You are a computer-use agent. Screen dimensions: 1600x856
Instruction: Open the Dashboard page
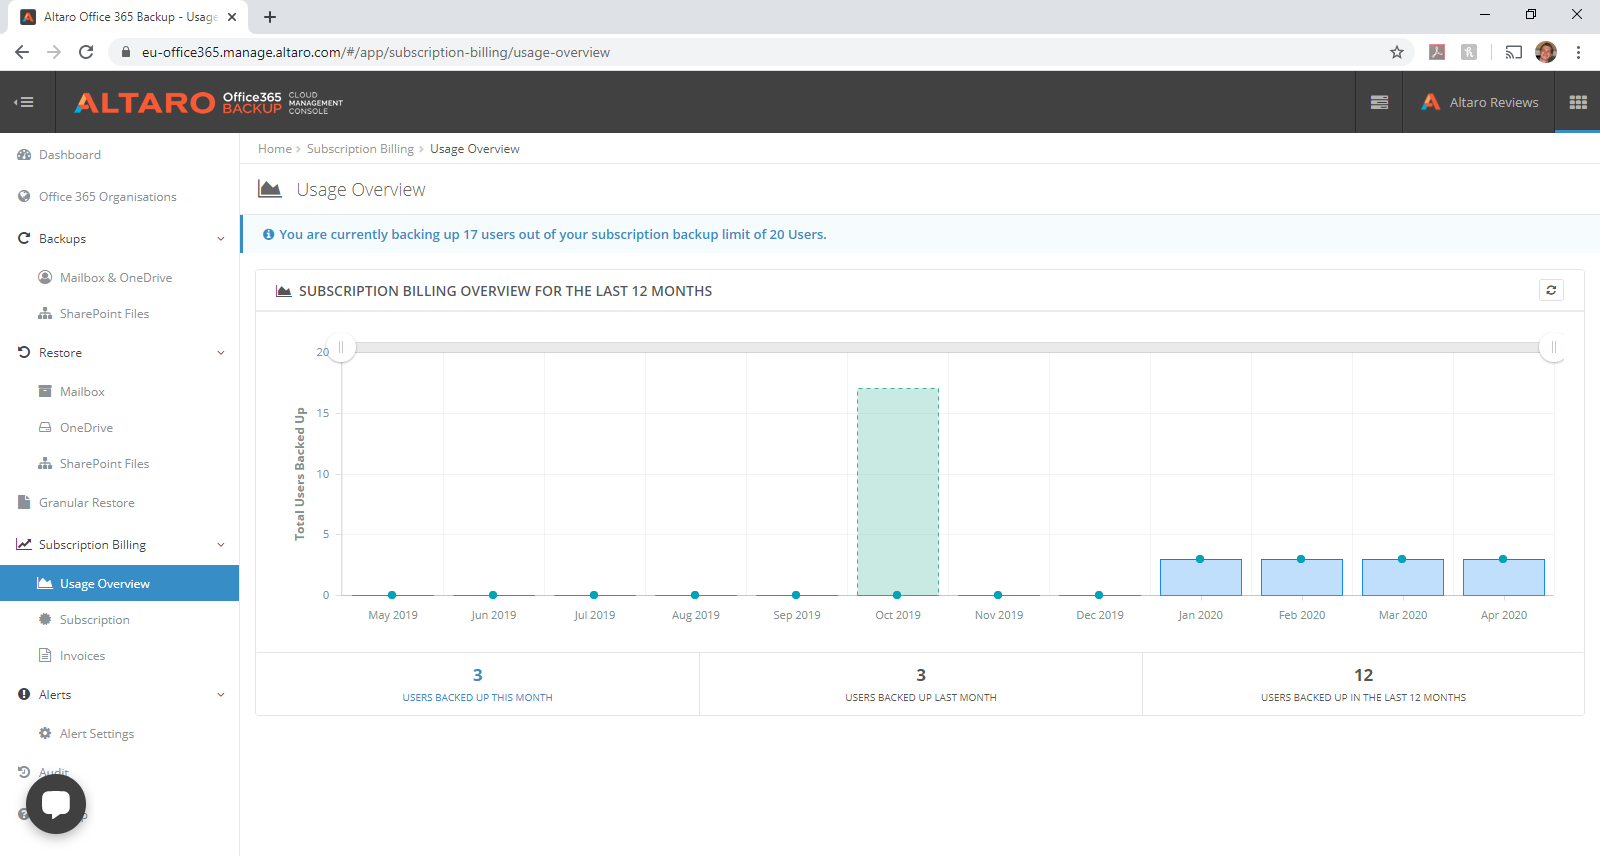coord(70,155)
